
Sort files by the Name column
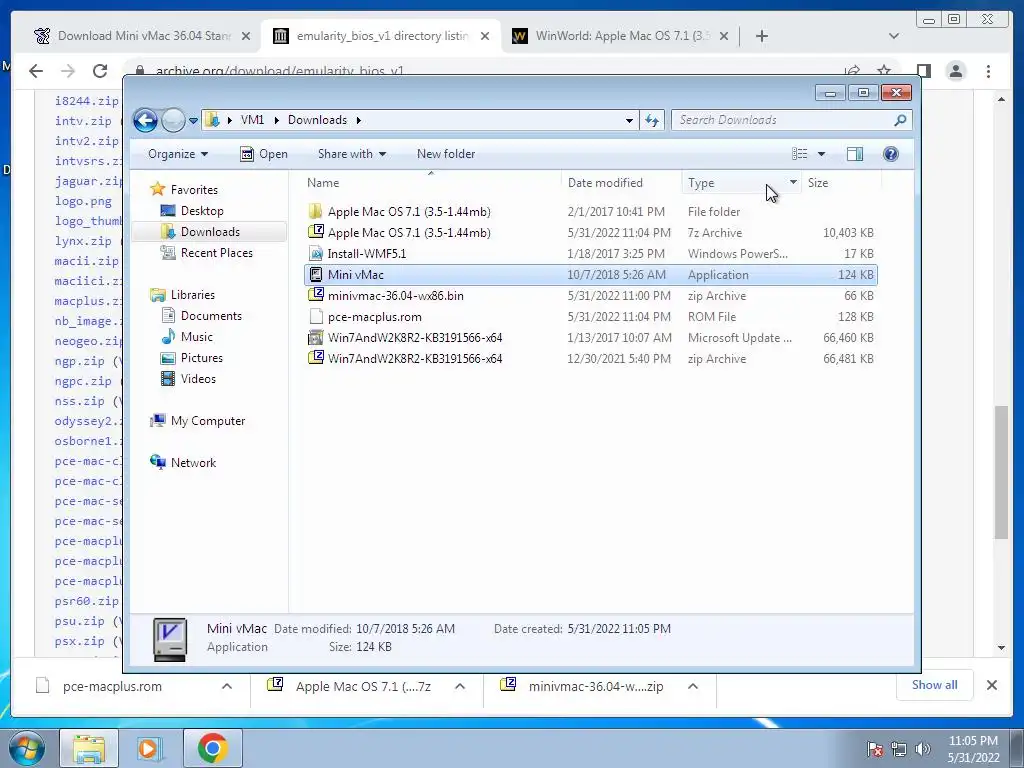click(431, 183)
